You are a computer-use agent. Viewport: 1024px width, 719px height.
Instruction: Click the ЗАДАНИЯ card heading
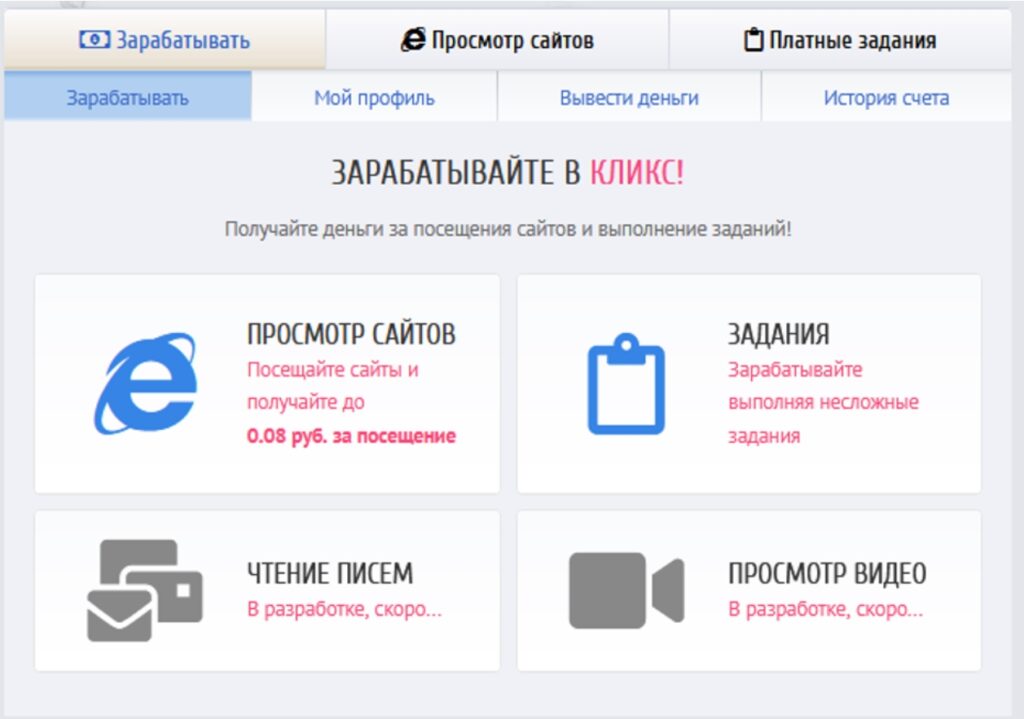coord(778,334)
